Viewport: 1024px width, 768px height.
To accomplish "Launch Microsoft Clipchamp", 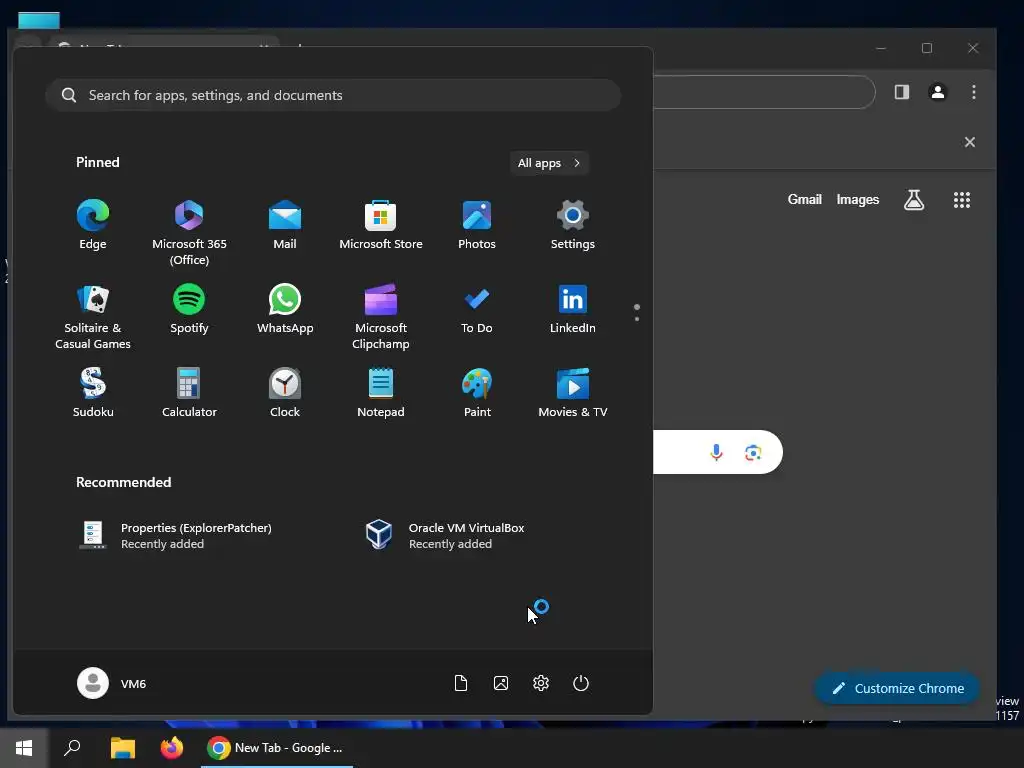I will 381,317.
